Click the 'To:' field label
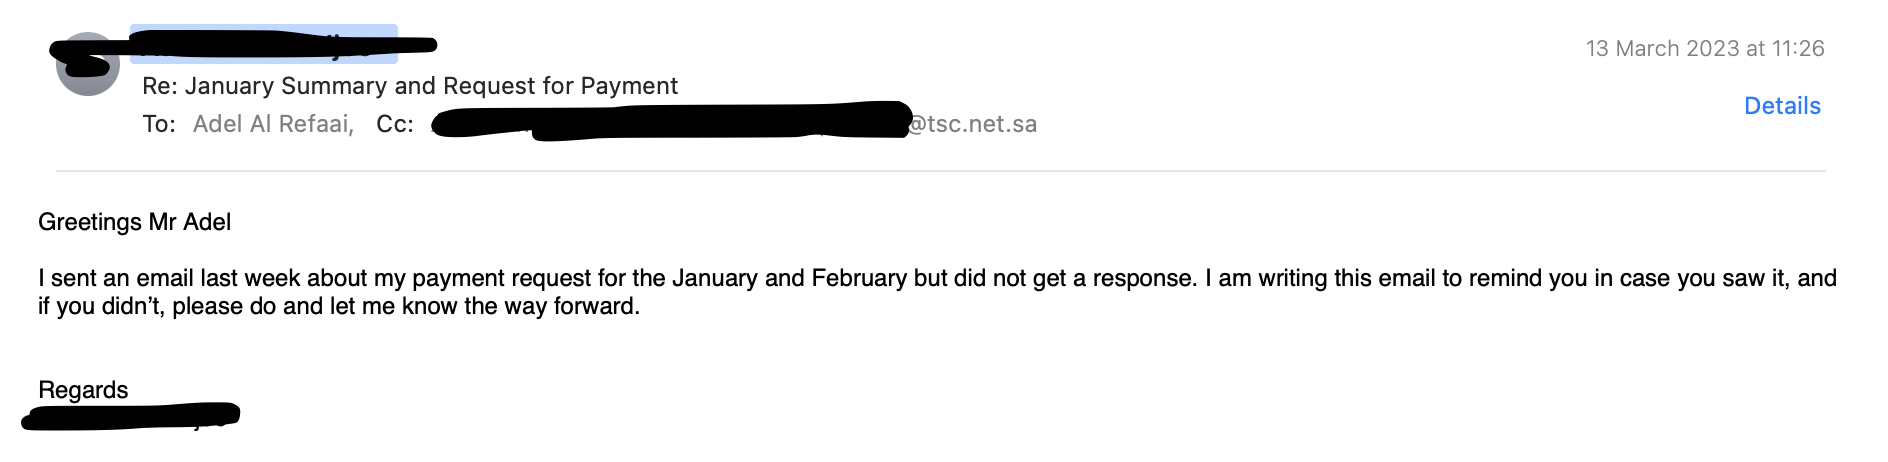The image size is (1888, 462). coord(159,124)
